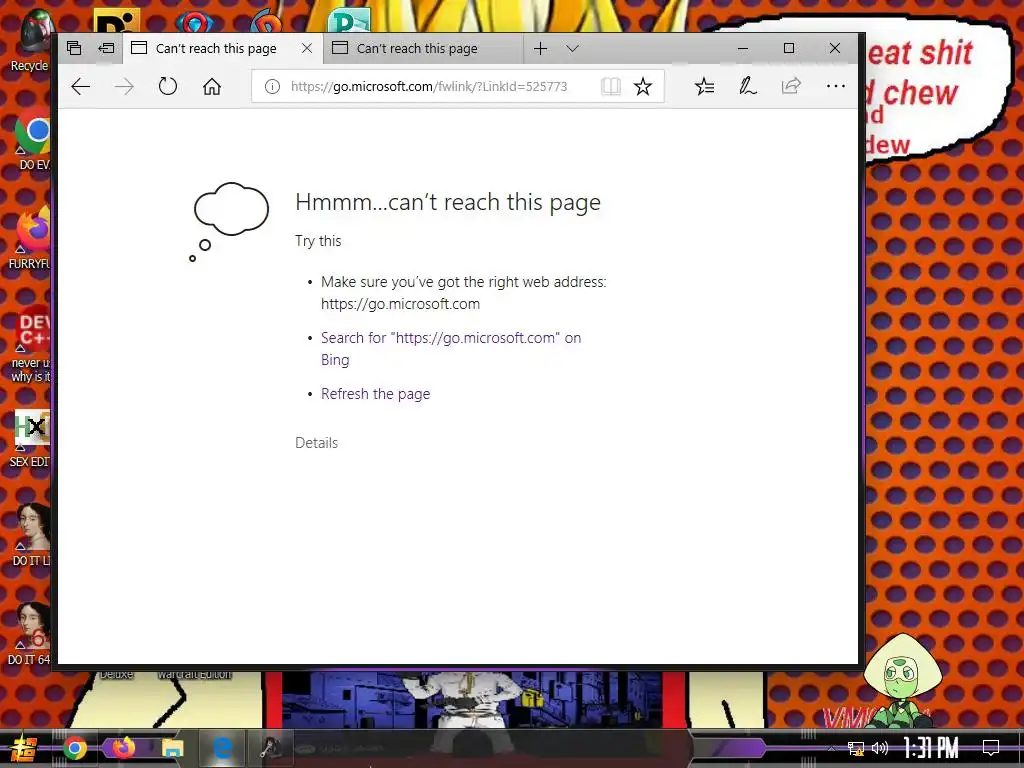This screenshot has height=768, width=1024.
Task: Open the volume speaker tray icon
Action: [880, 748]
